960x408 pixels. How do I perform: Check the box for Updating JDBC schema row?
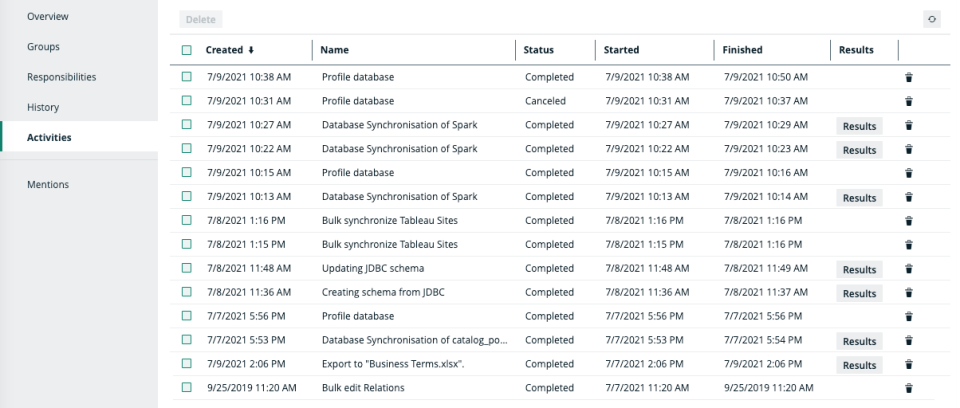tap(187, 269)
